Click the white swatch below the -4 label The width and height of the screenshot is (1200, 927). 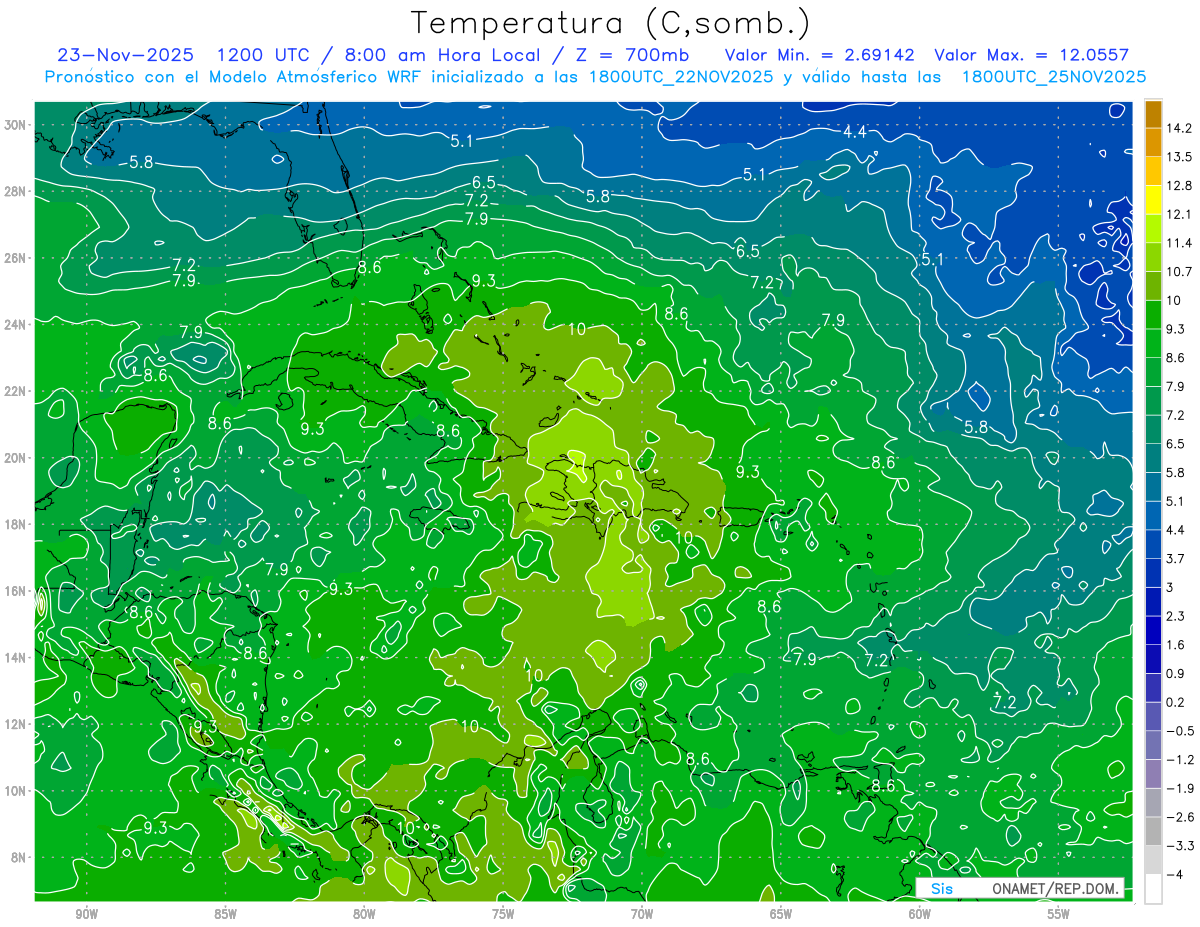(1153, 889)
